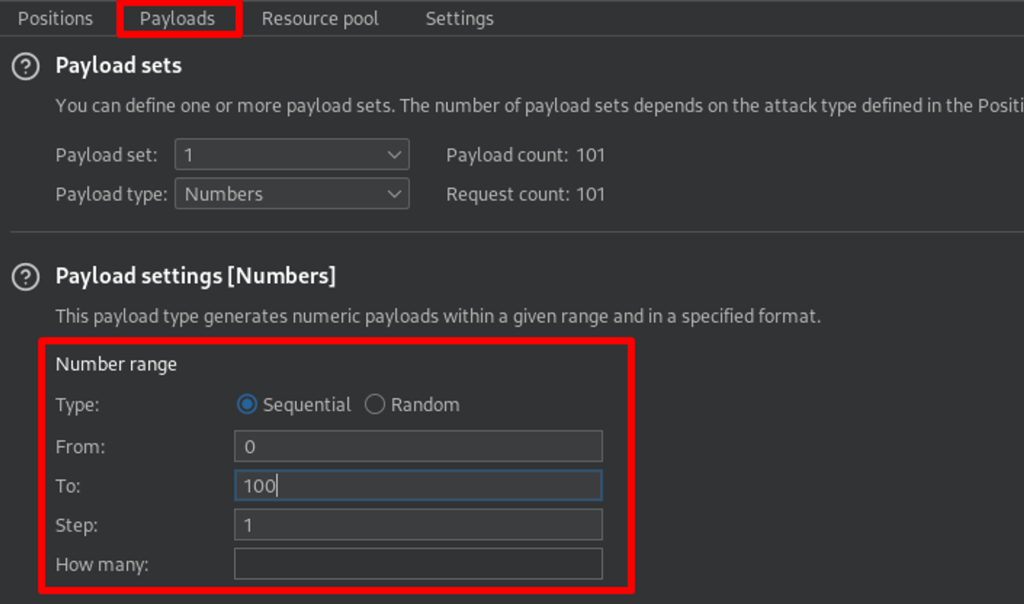Click the Payload sets heading
Viewport: 1024px width, 604px height.
point(119,67)
